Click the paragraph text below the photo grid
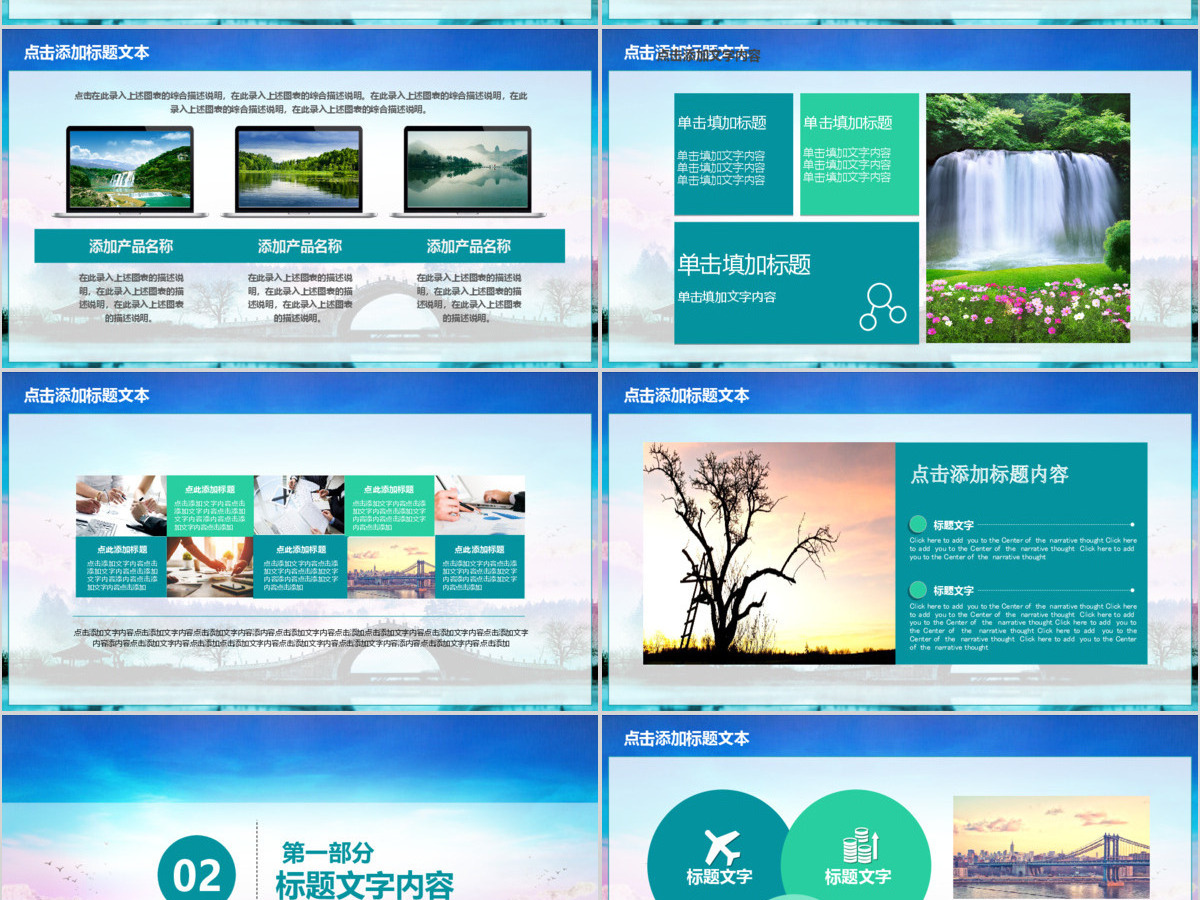This screenshot has height=900, width=1200. click(x=300, y=638)
